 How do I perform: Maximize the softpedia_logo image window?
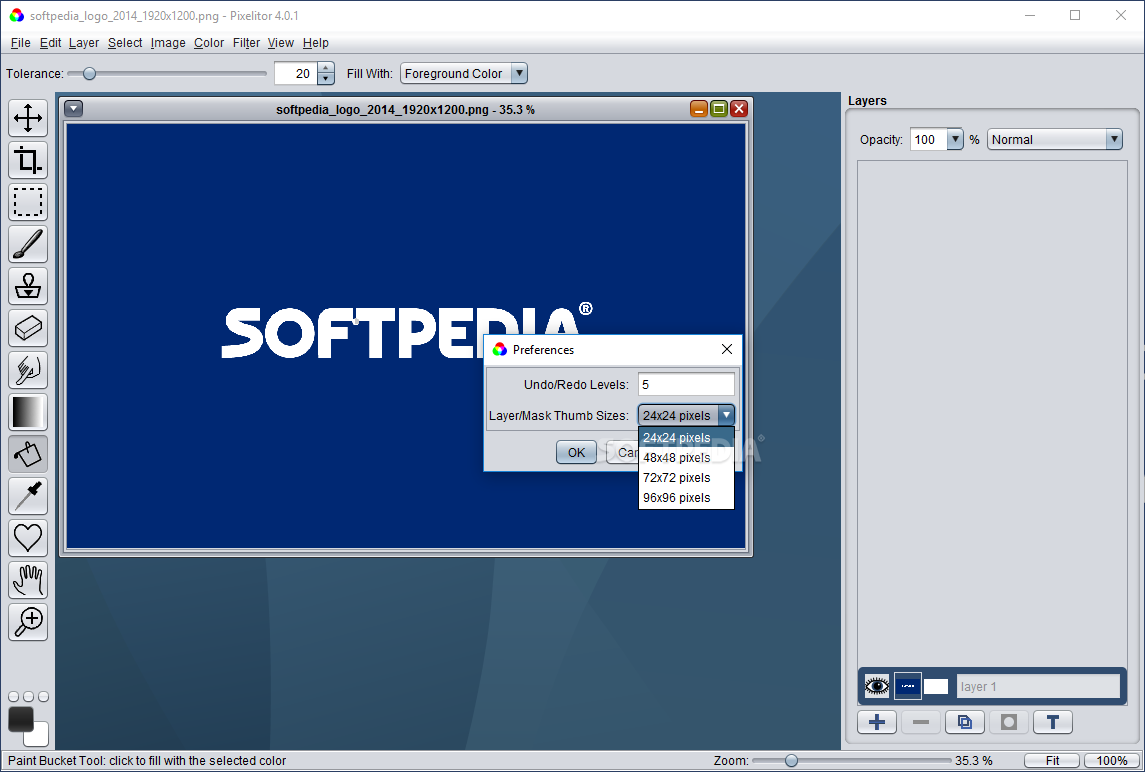[x=719, y=109]
